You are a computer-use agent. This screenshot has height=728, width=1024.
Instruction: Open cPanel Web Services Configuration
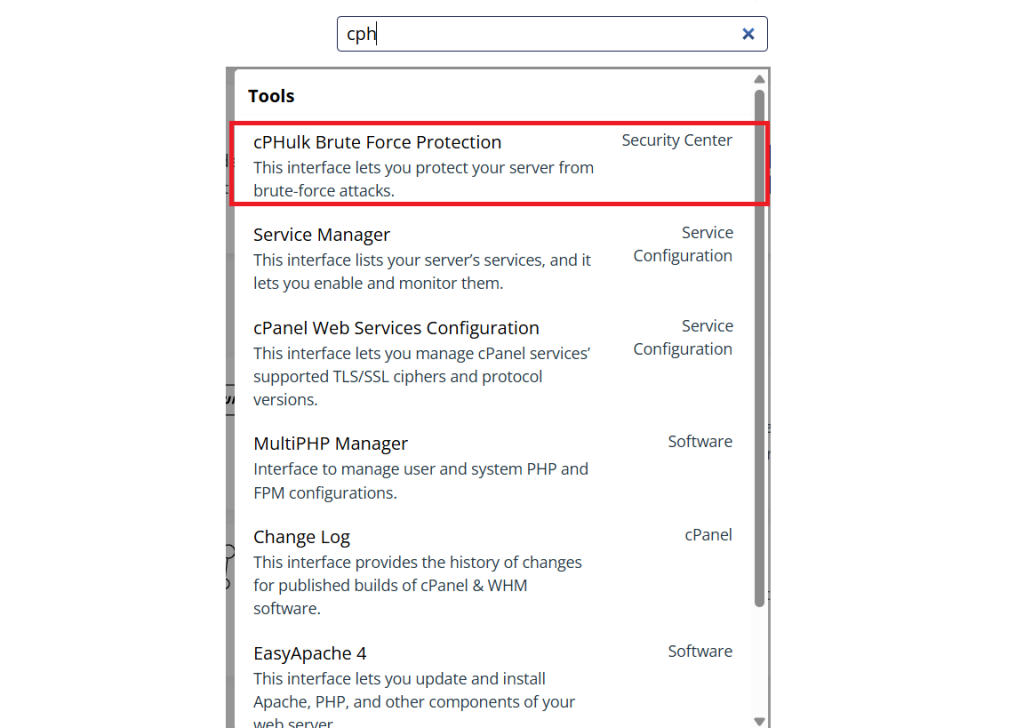(396, 328)
